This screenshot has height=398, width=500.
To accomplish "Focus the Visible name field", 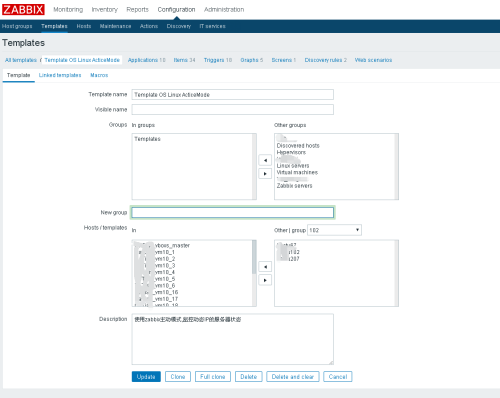I will tap(233, 109).
